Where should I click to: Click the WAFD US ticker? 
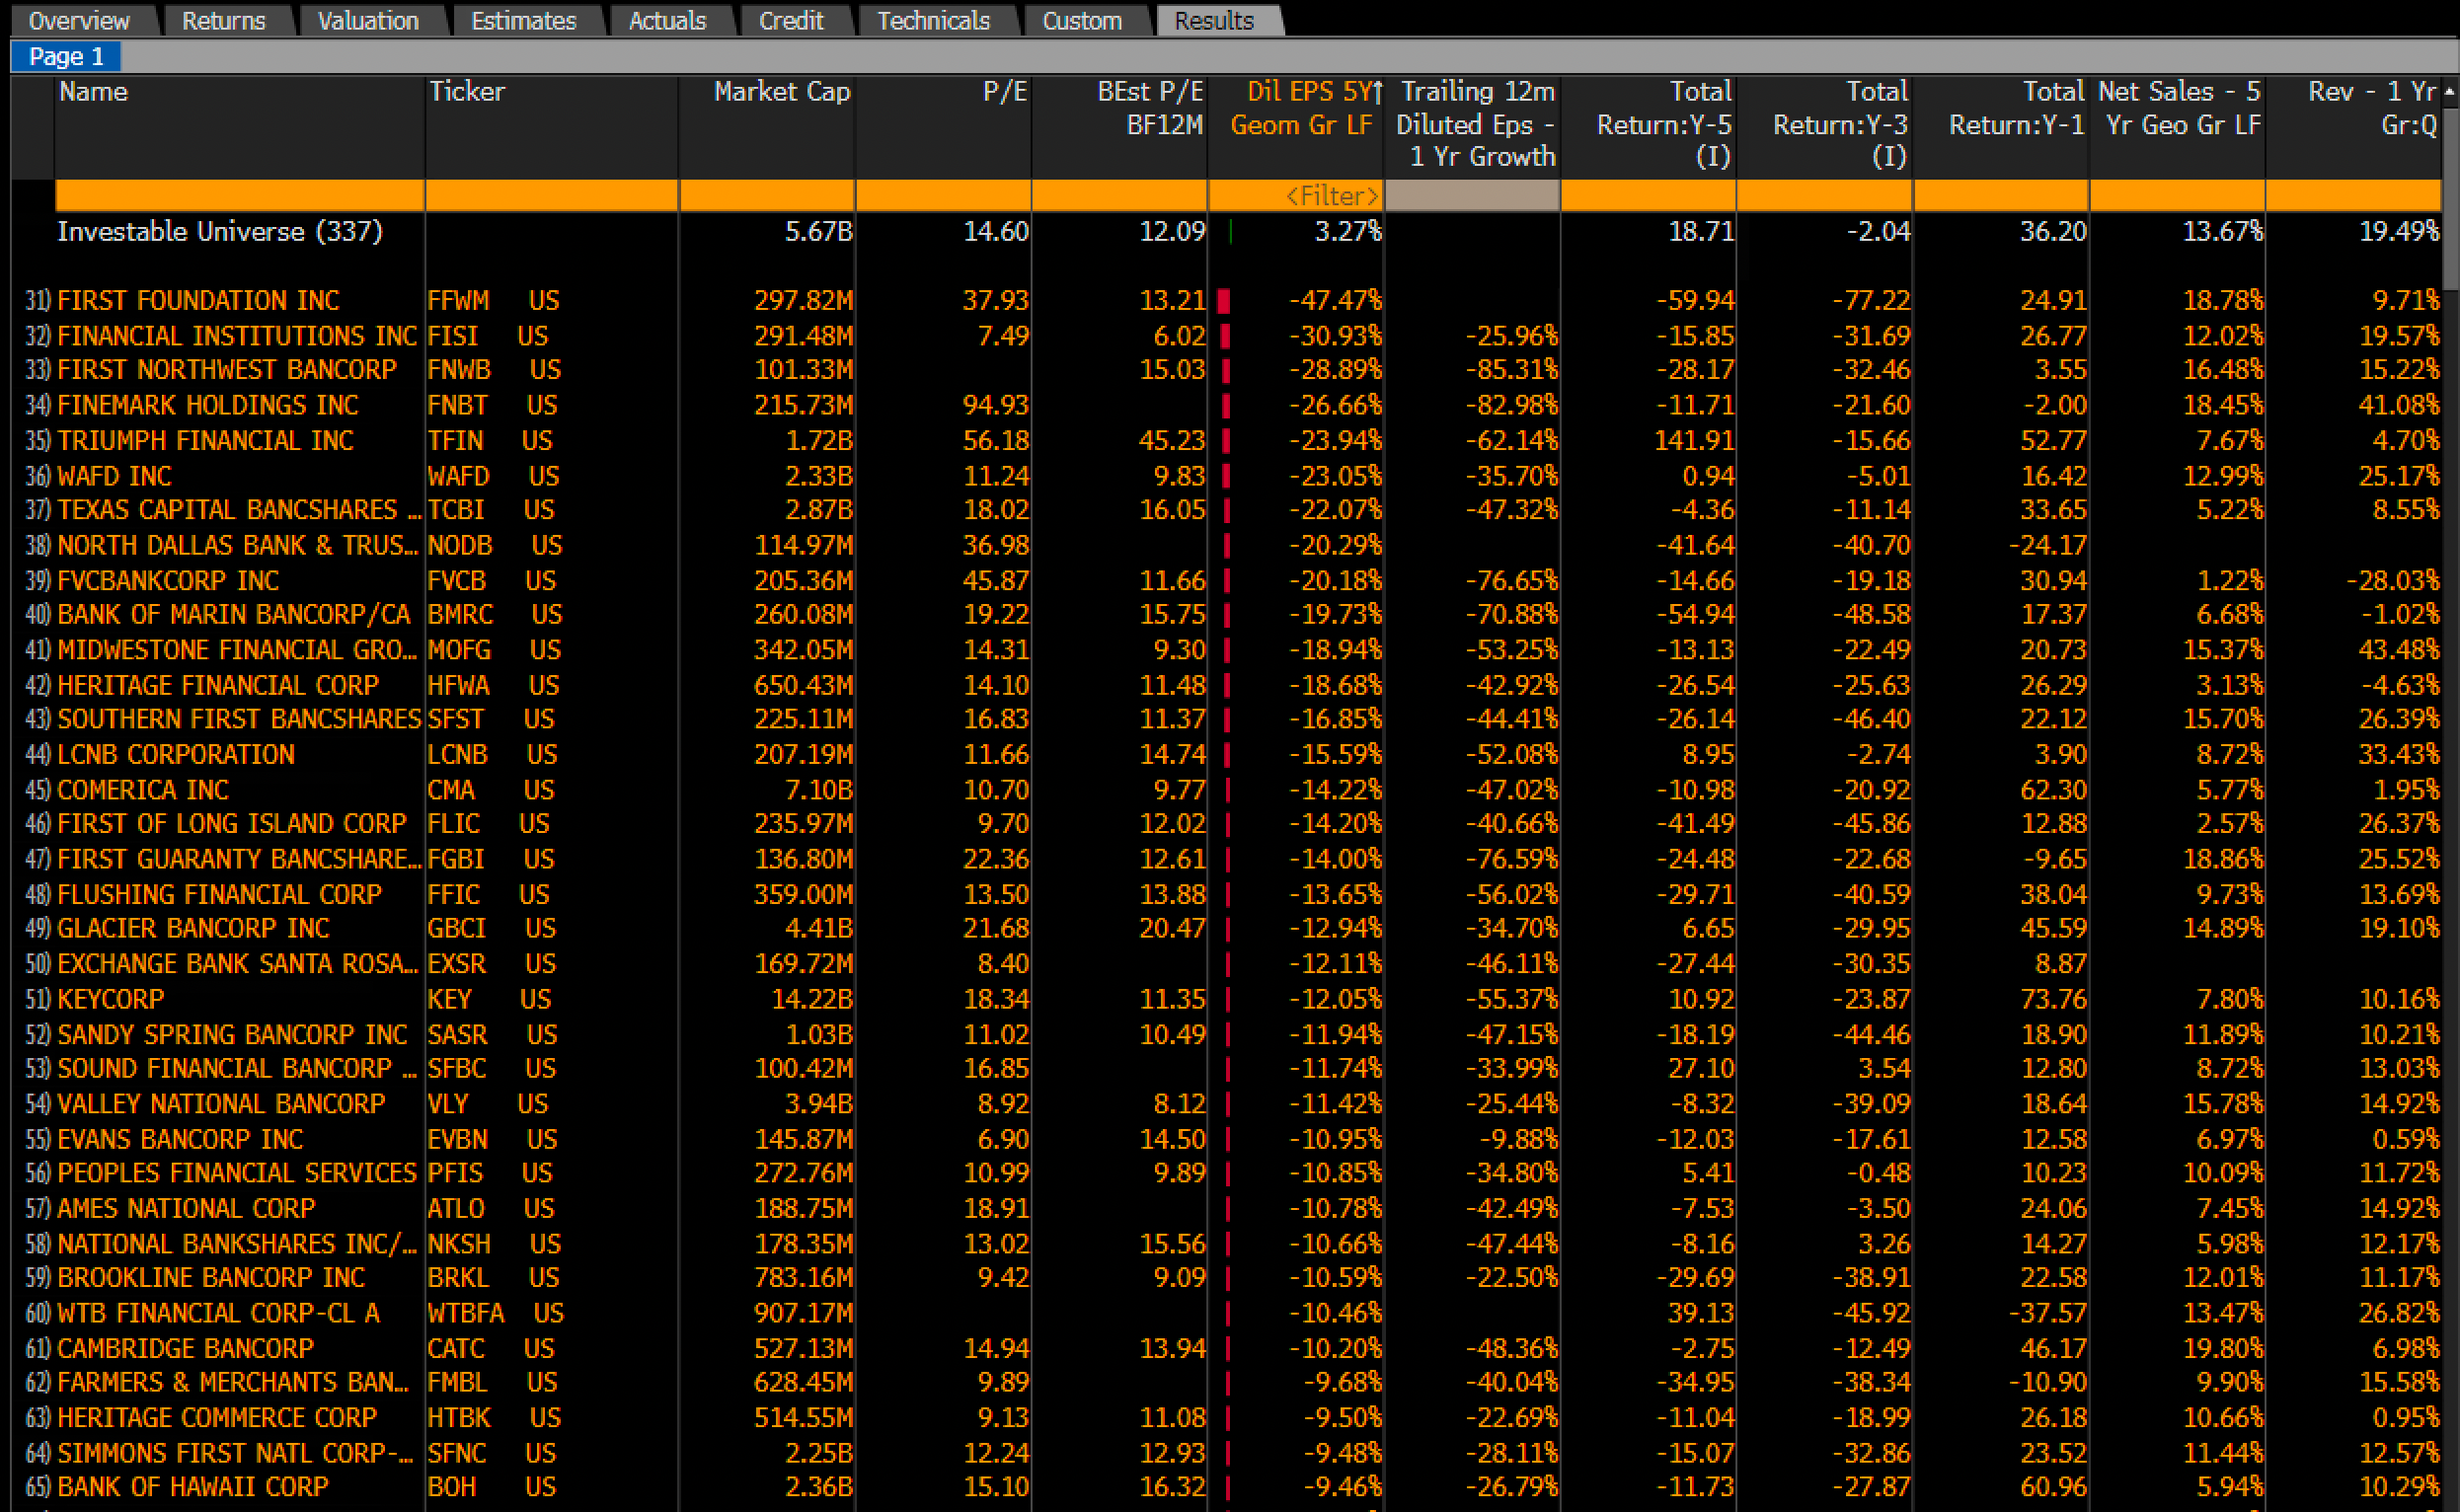tap(494, 475)
